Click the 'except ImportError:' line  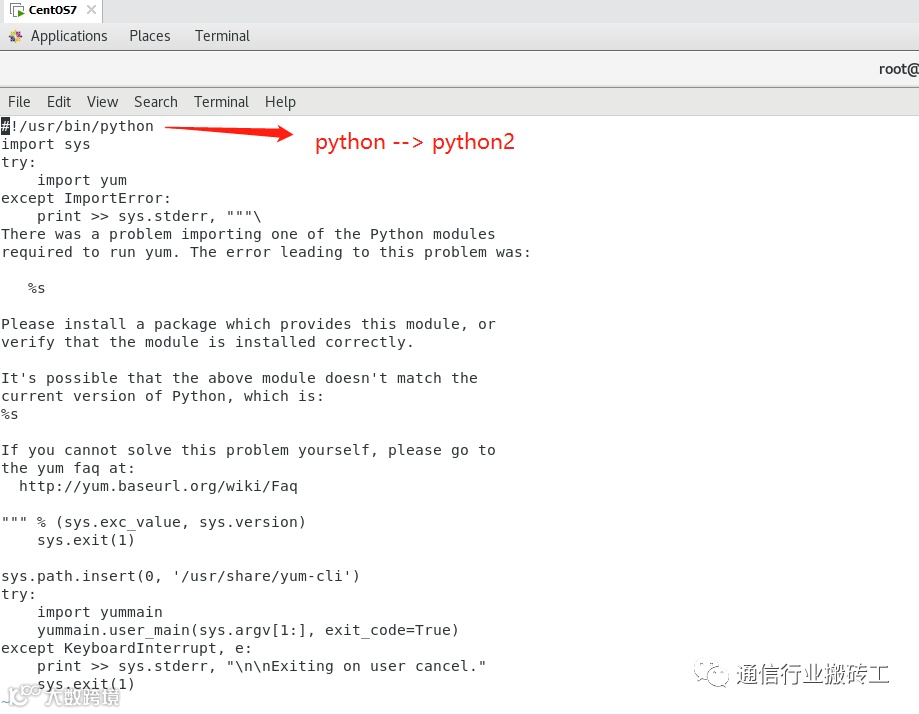pos(86,198)
